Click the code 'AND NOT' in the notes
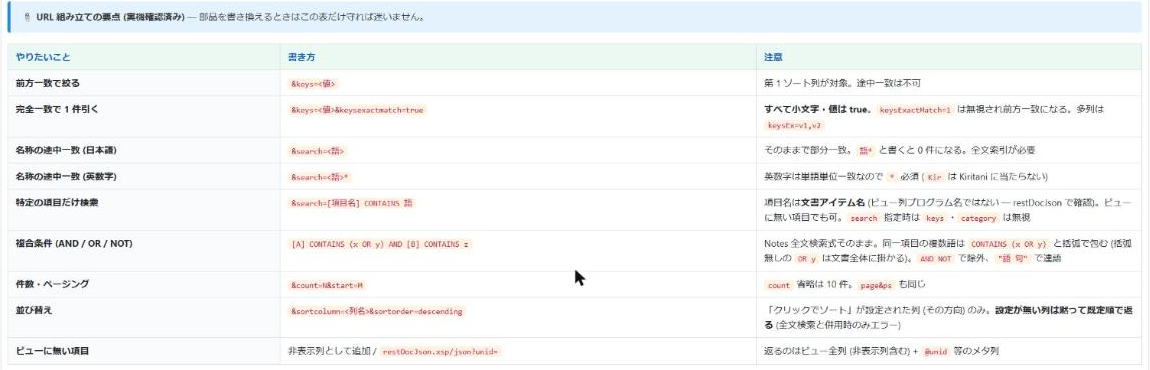The width and height of the screenshot is (1150, 370). click(x=937, y=258)
